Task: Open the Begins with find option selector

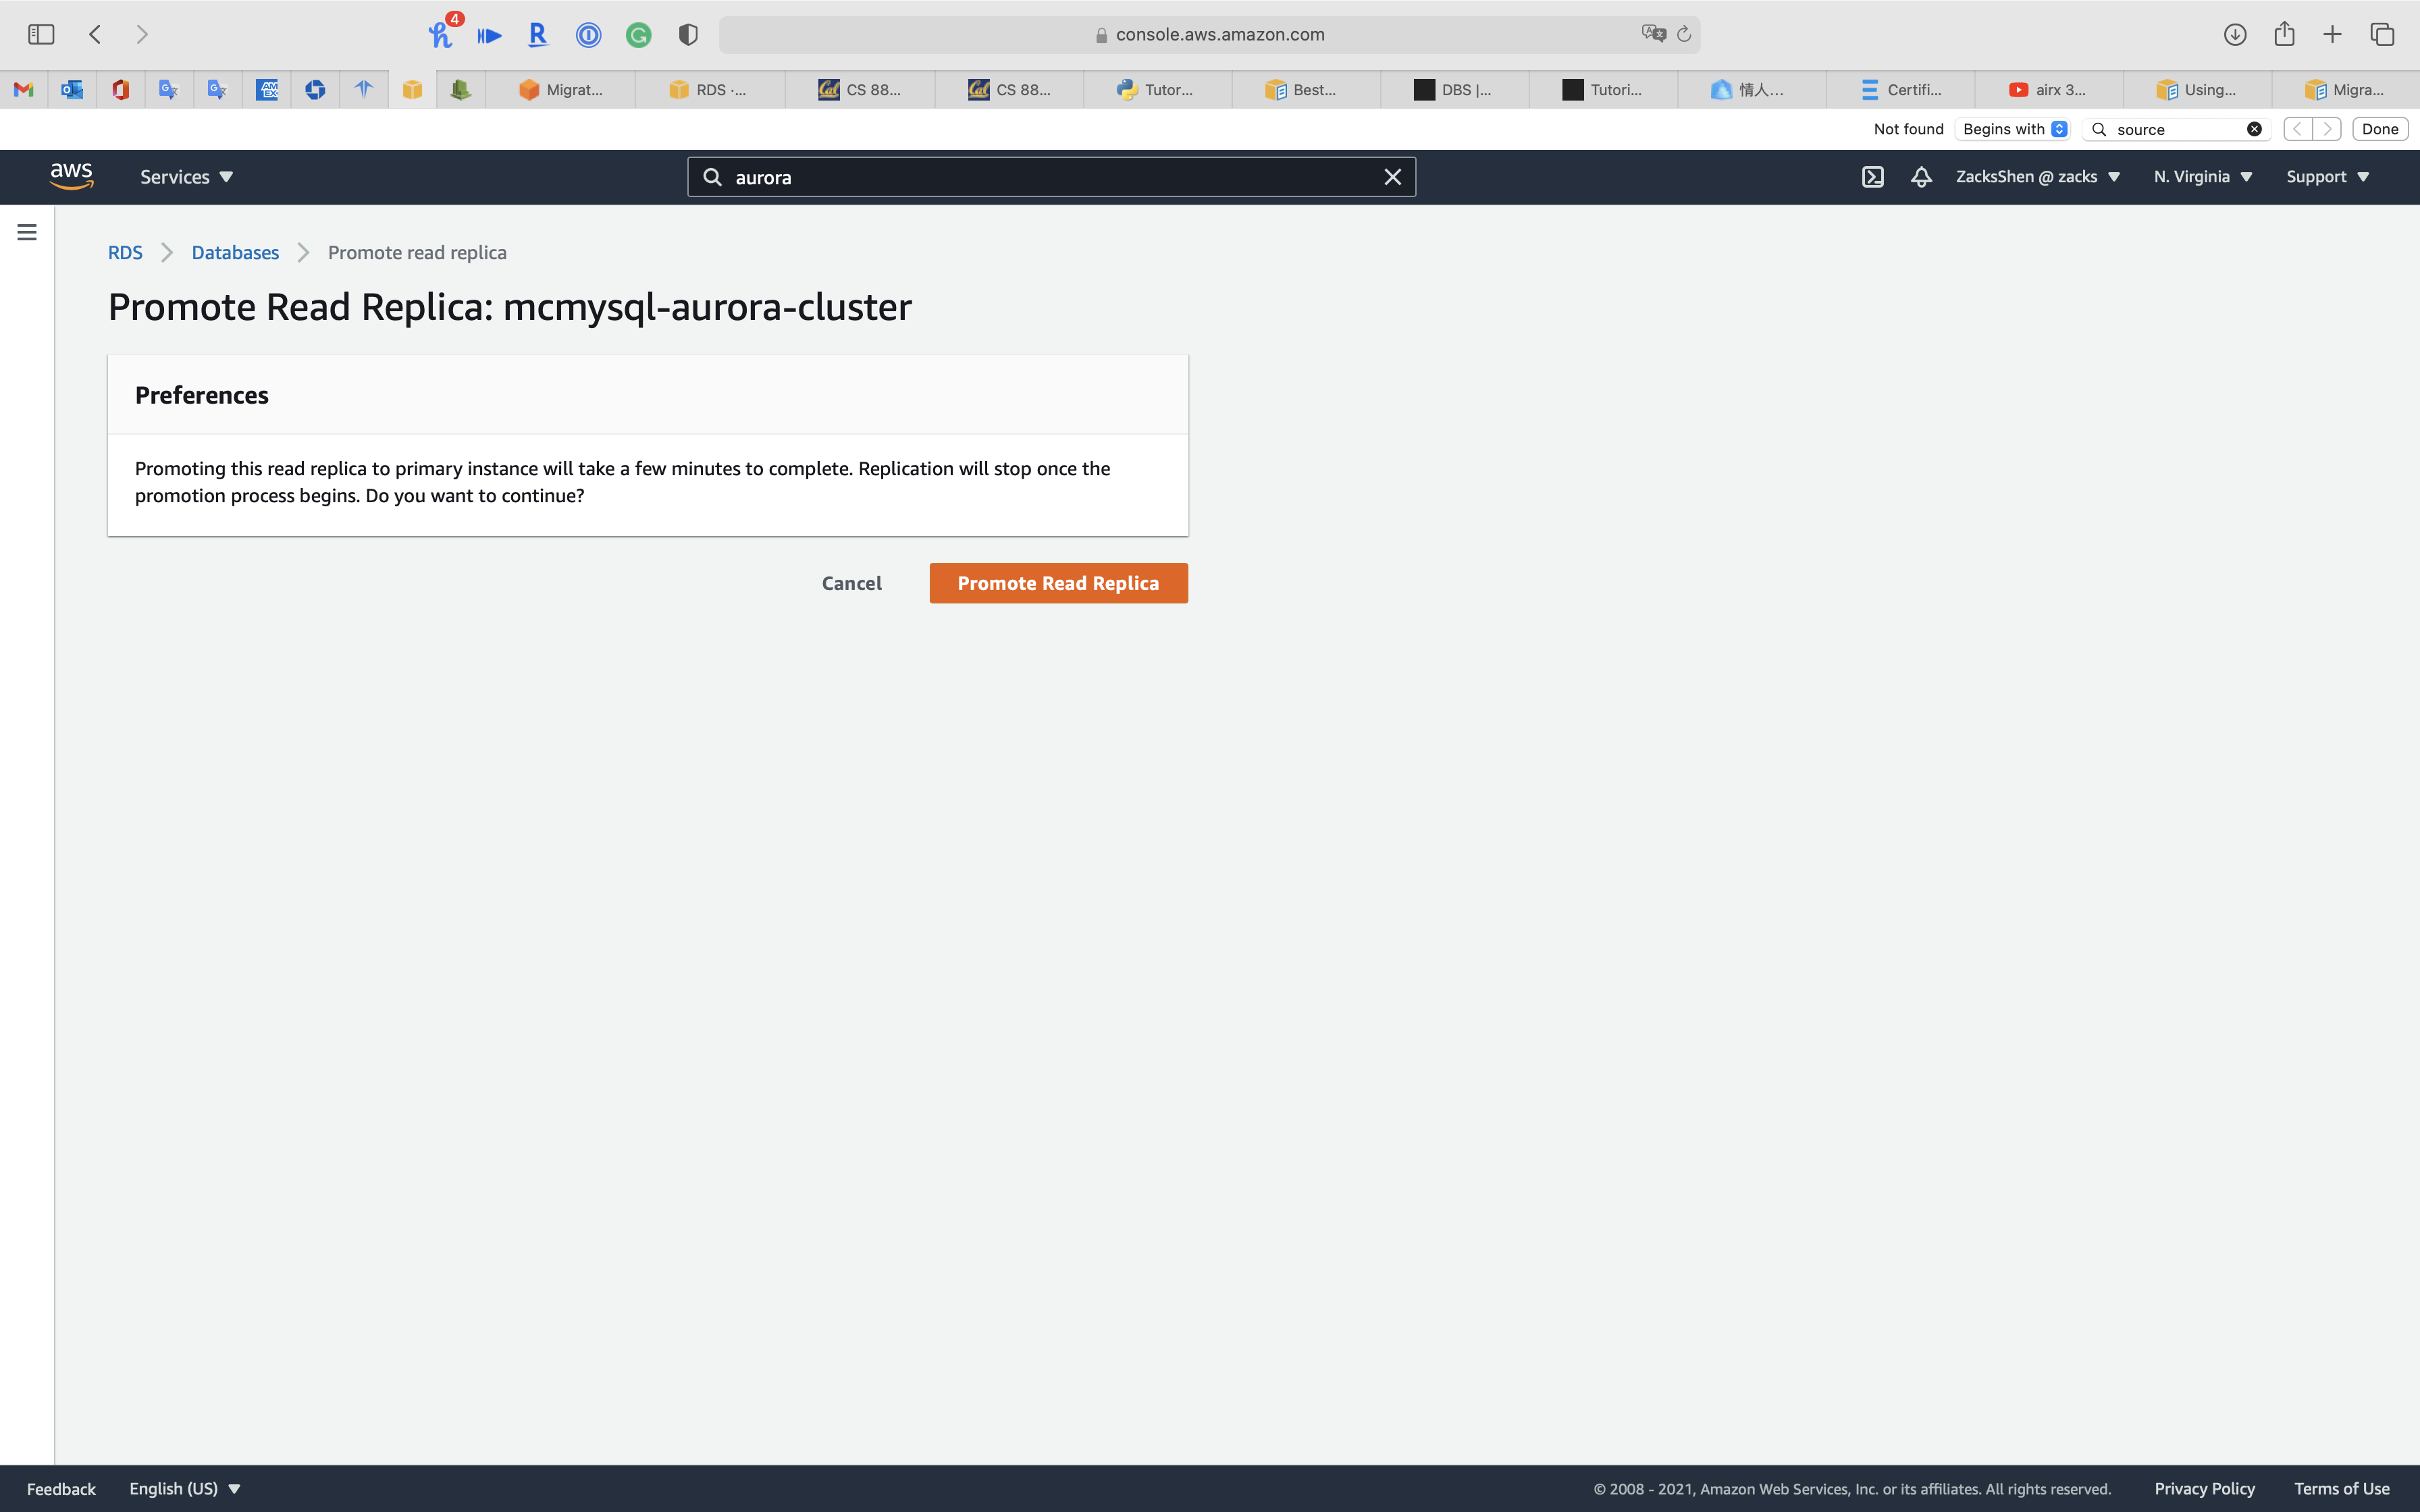Action: click(x=2013, y=129)
